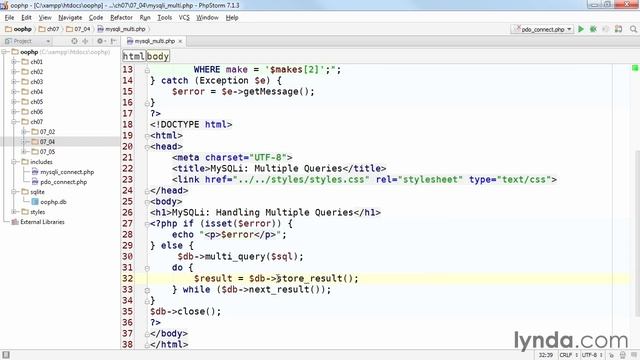Screen dimensions: 640x360
Task: Run the pdo_connect.php configuration
Action: [581, 29]
